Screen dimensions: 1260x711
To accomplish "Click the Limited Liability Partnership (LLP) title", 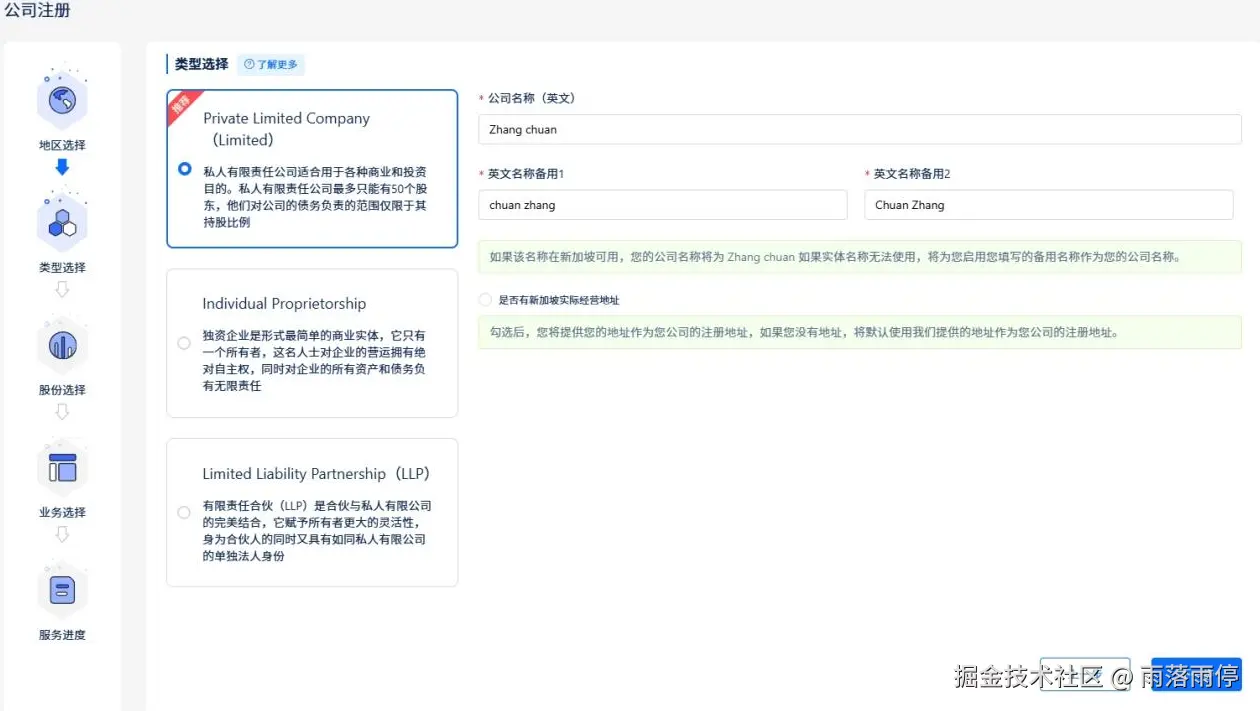I will (x=316, y=474).
